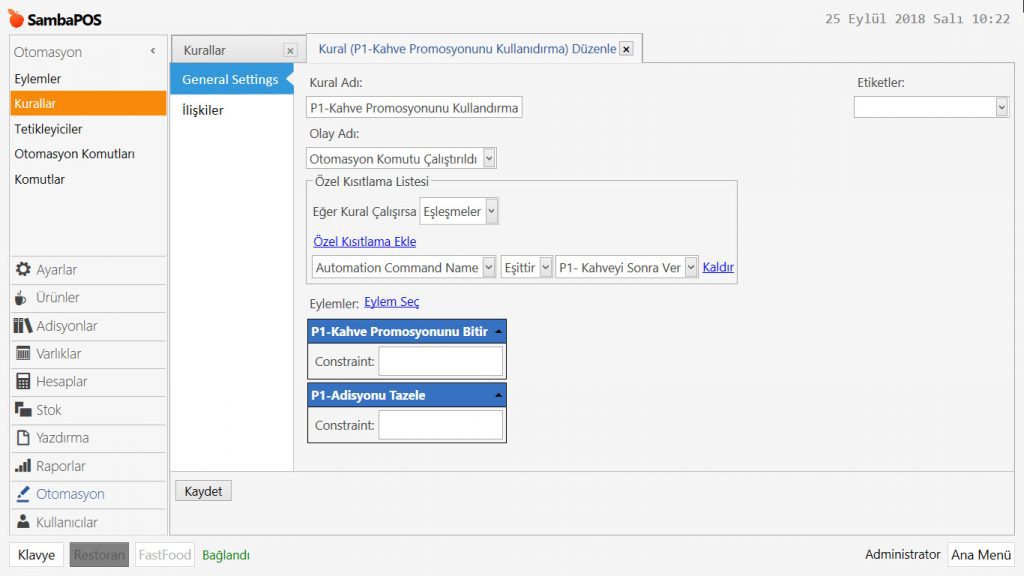The image size is (1024, 576).
Task: Open Varlıklar table icon
Action: point(23,354)
